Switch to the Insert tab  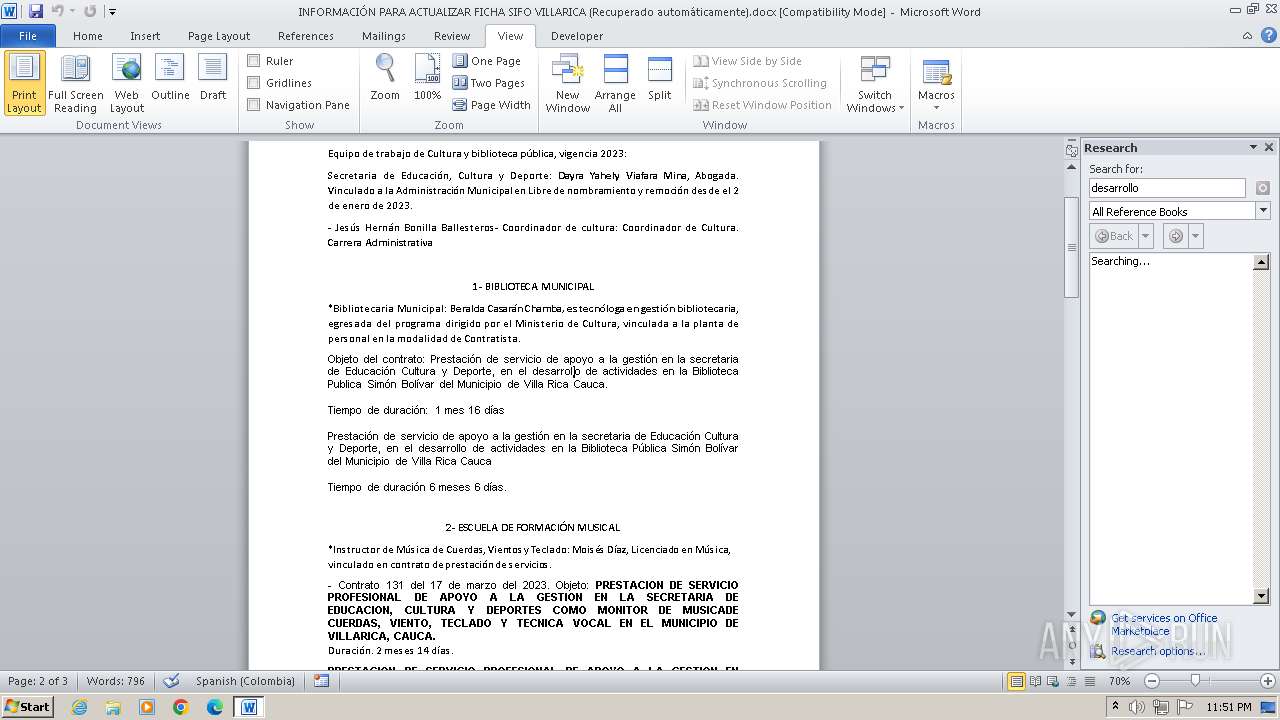click(145, 36)
